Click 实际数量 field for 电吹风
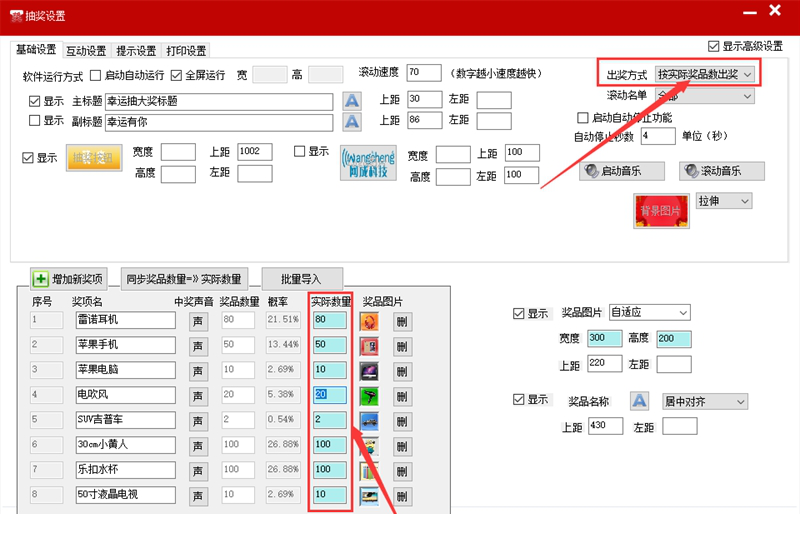This screenshot has width=800, height=534. 330,395
